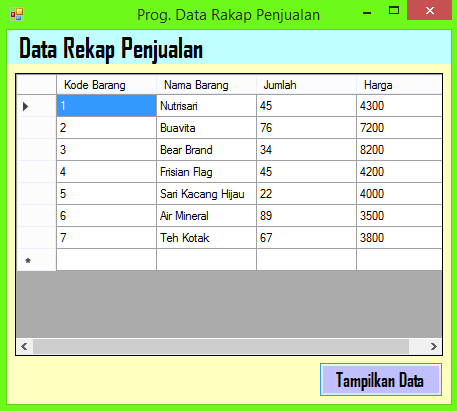Click the Data Rekap Penjualan heading label
457x411 pixels.
coord(111,49)
